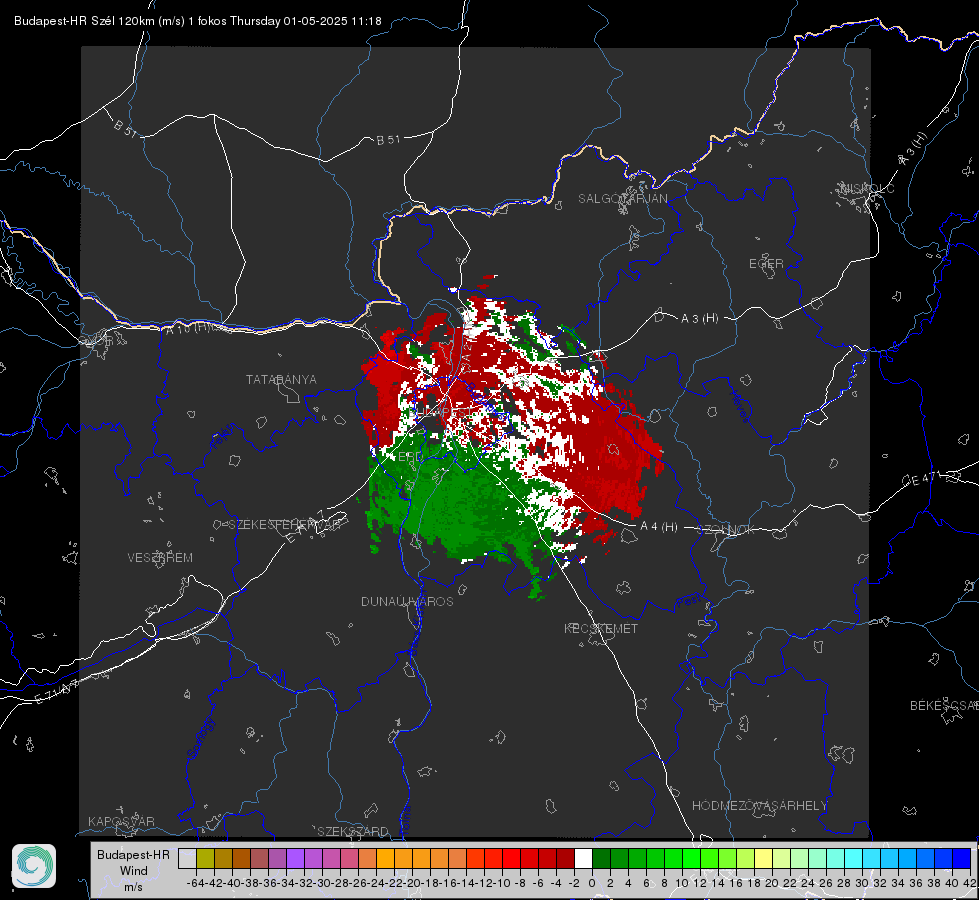Select the EGER city label
The width and height of the screenshot is (979, 900).
[x=766, y=264]
